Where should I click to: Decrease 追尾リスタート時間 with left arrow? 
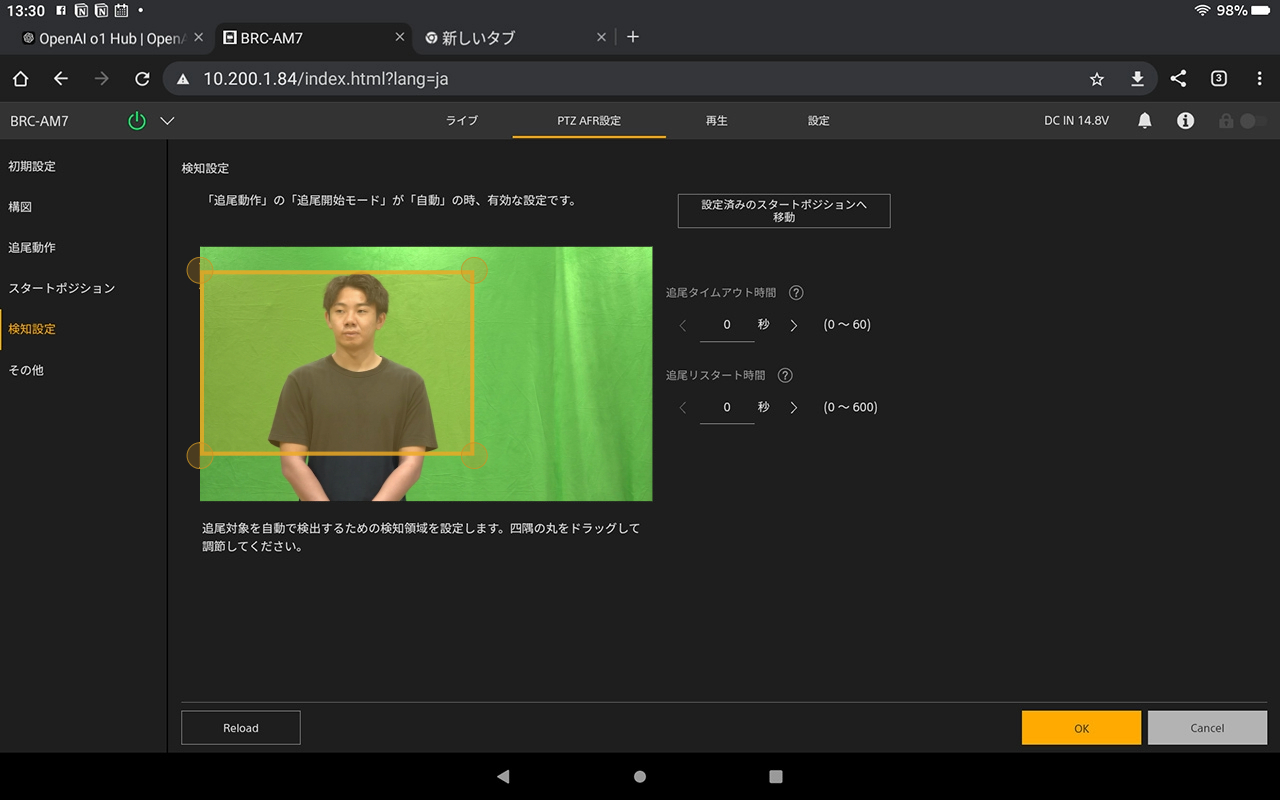683,407
